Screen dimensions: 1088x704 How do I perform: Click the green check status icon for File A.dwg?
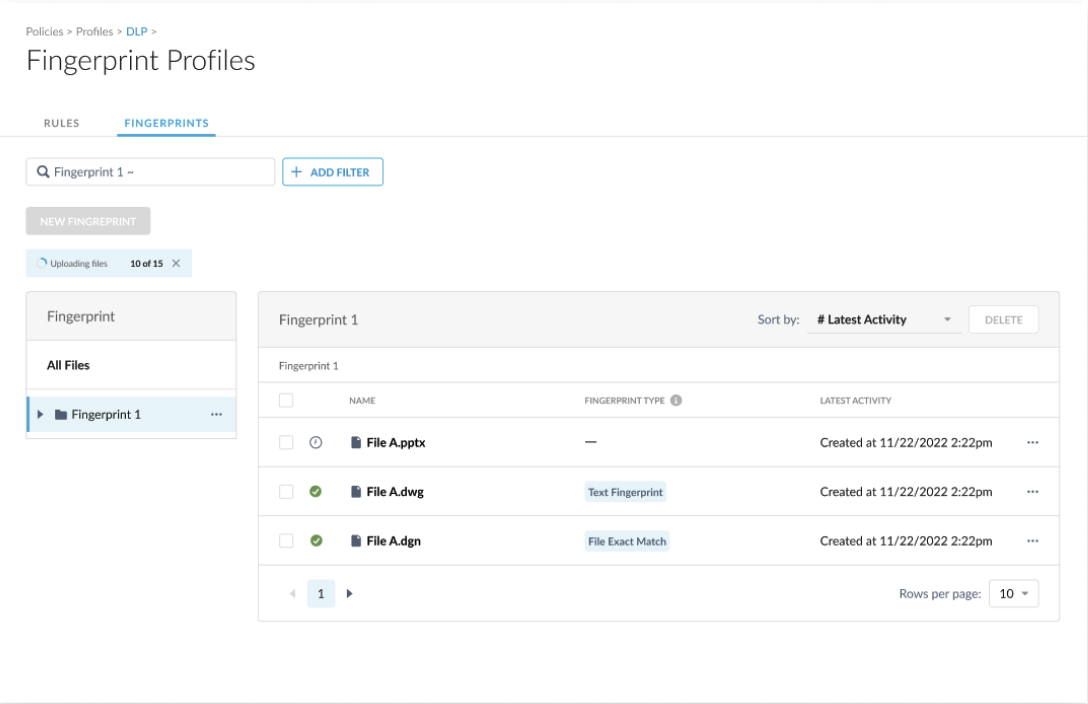[x=316, y=492]
